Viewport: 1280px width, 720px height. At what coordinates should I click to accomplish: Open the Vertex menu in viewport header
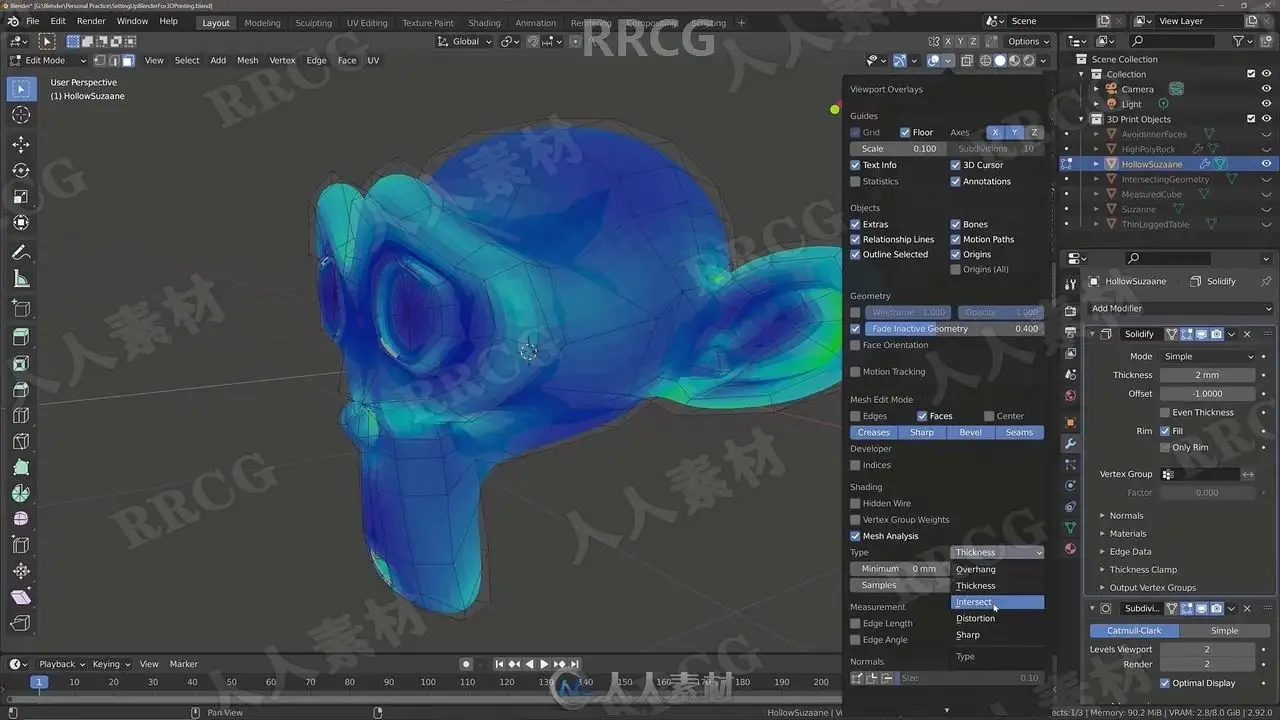[282, 60]
